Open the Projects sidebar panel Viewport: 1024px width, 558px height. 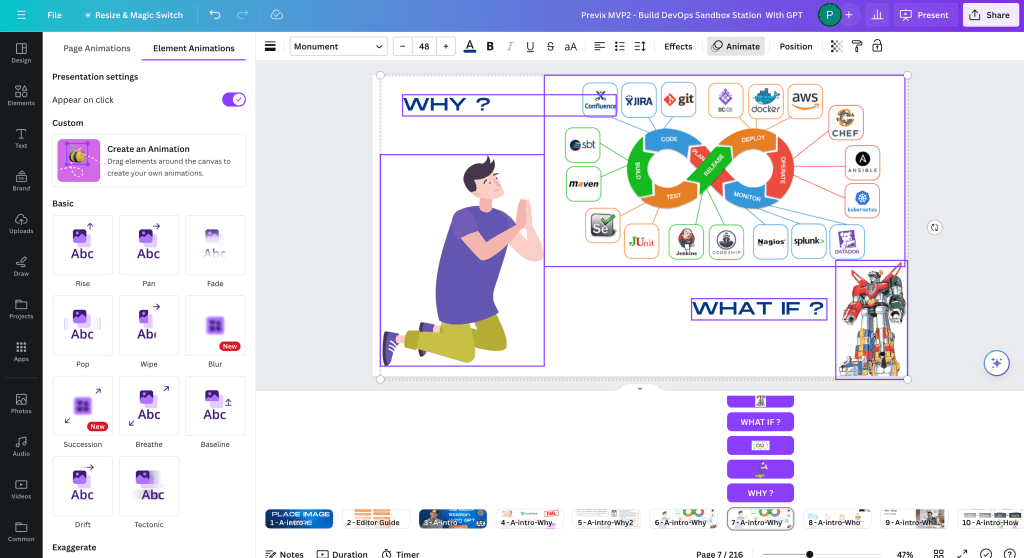point(21,309)
